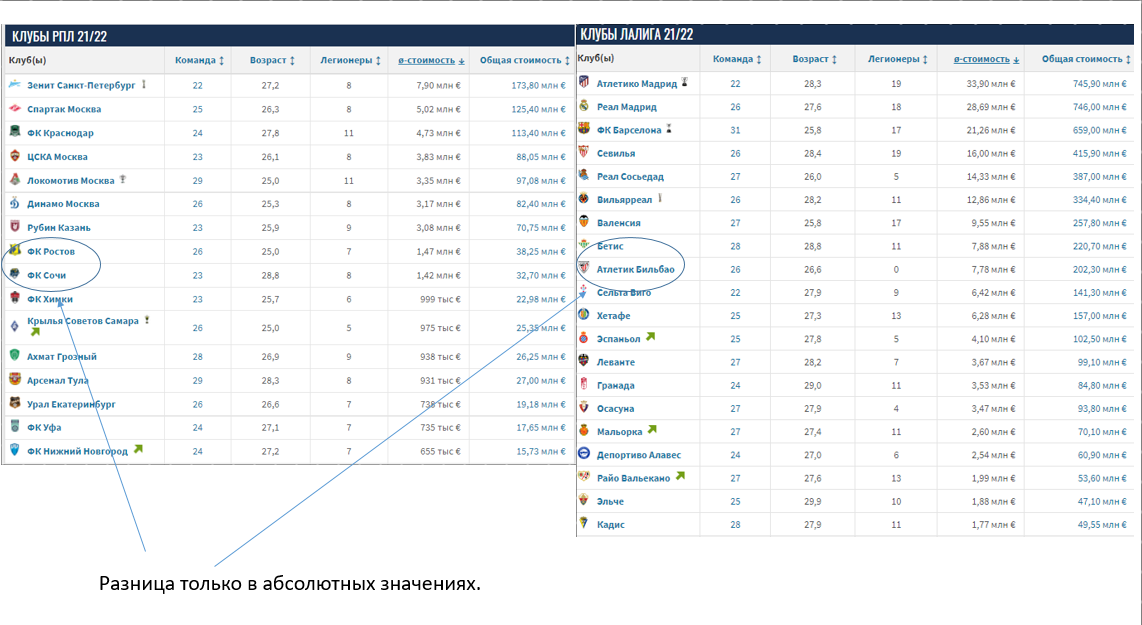Sort RPL table by Возраст column
Viewport: 1142px width, 625px height.
272,60
